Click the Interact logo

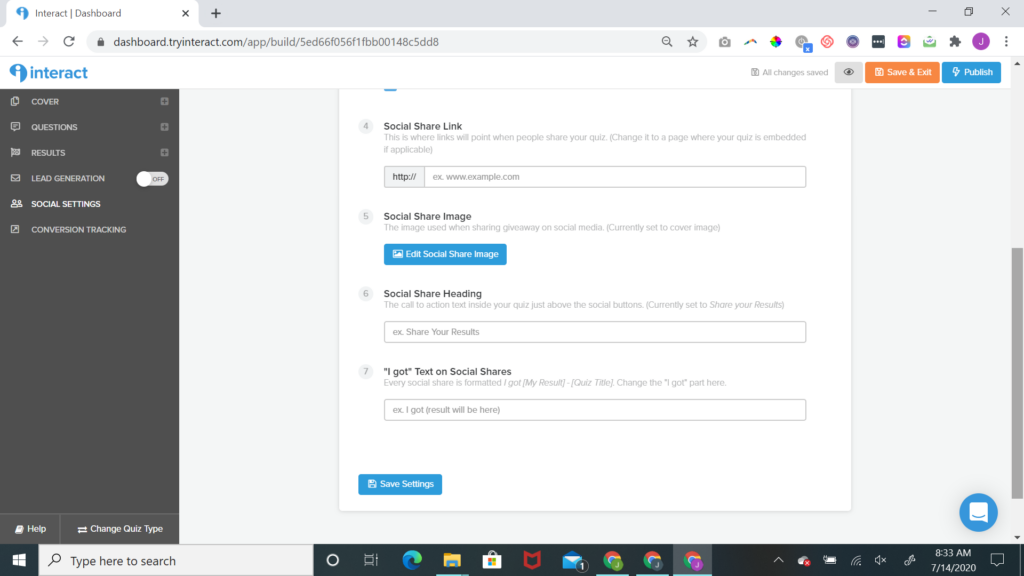point(49,72)
